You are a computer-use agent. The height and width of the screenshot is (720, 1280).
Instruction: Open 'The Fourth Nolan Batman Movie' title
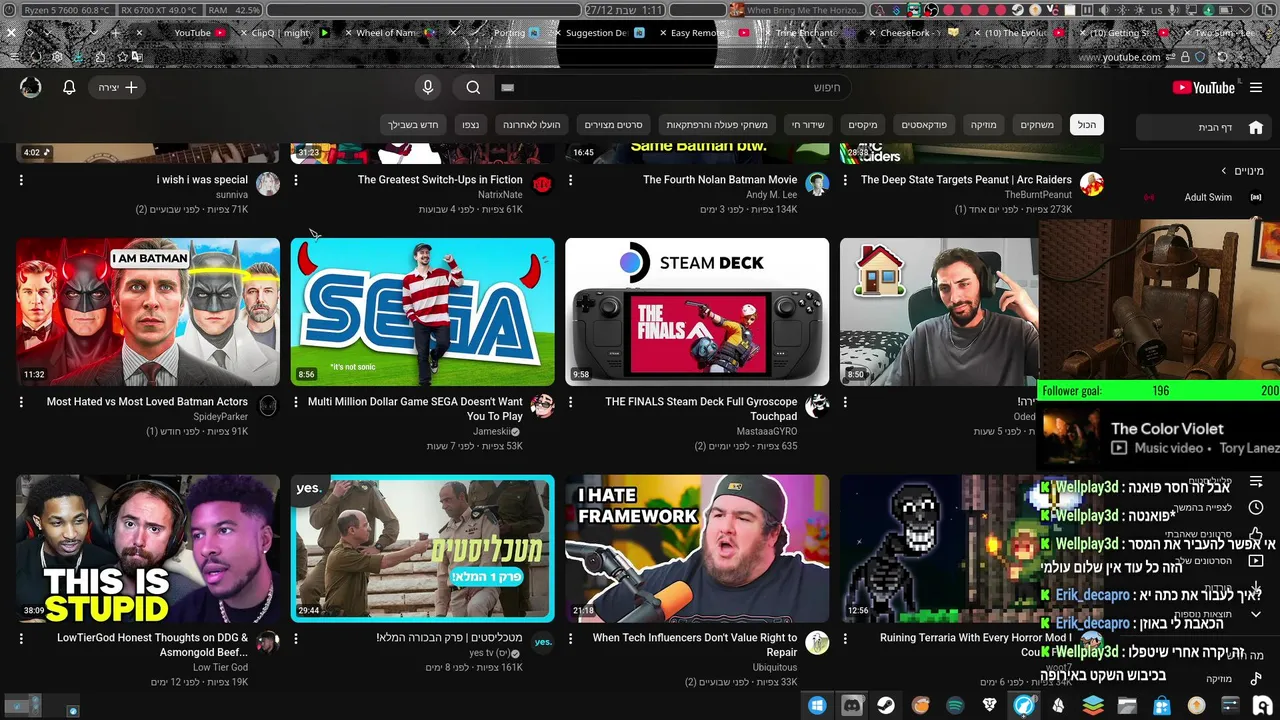click(x=720, y=180)
